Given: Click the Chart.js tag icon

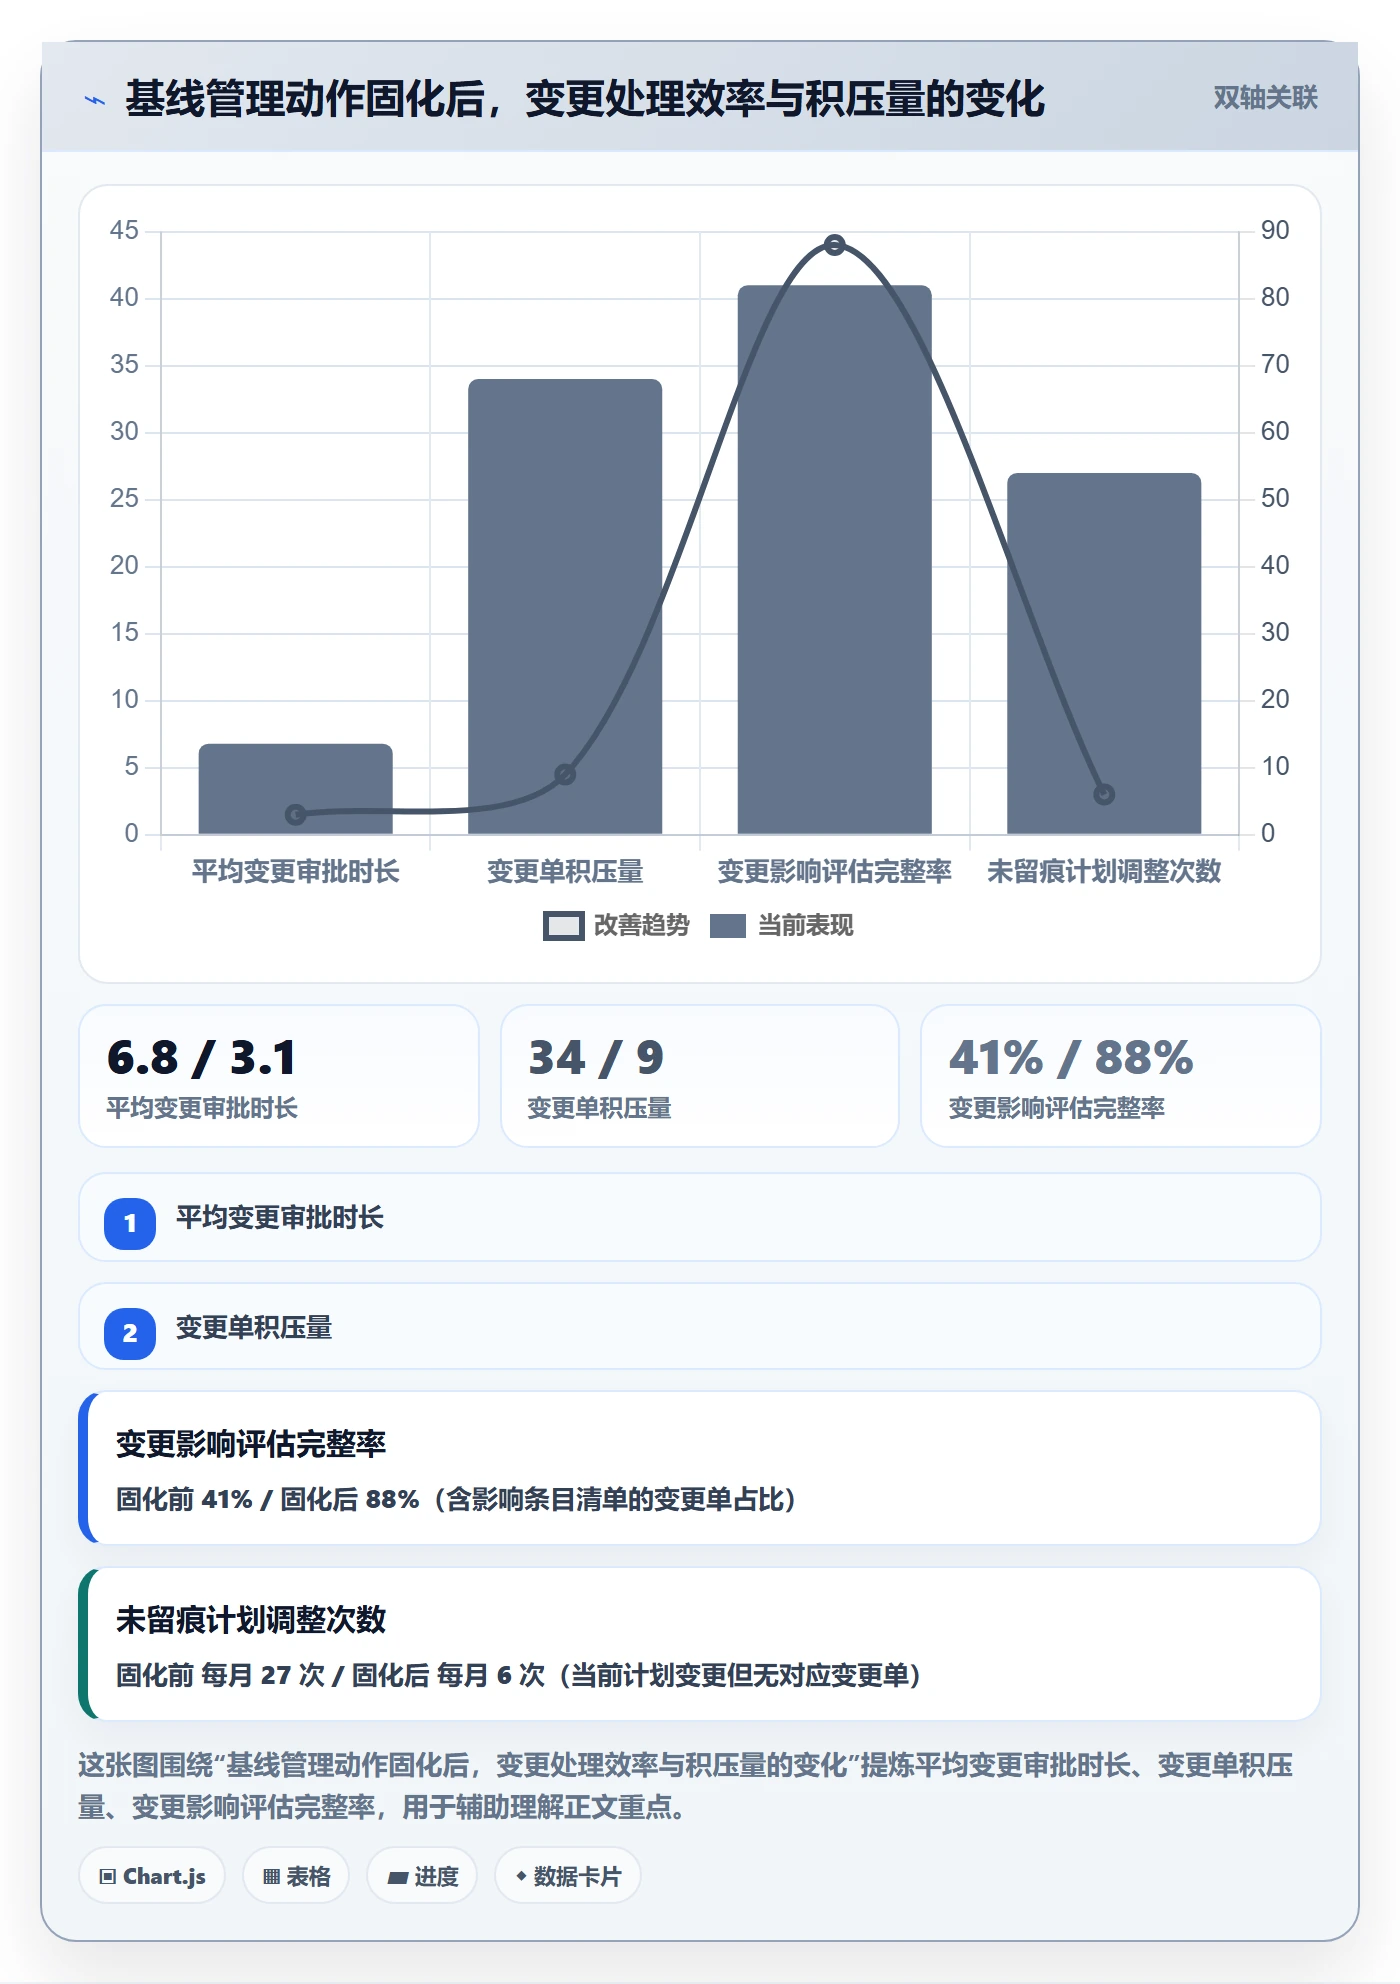Looking at the screenshot, I should coord(108,1877).
